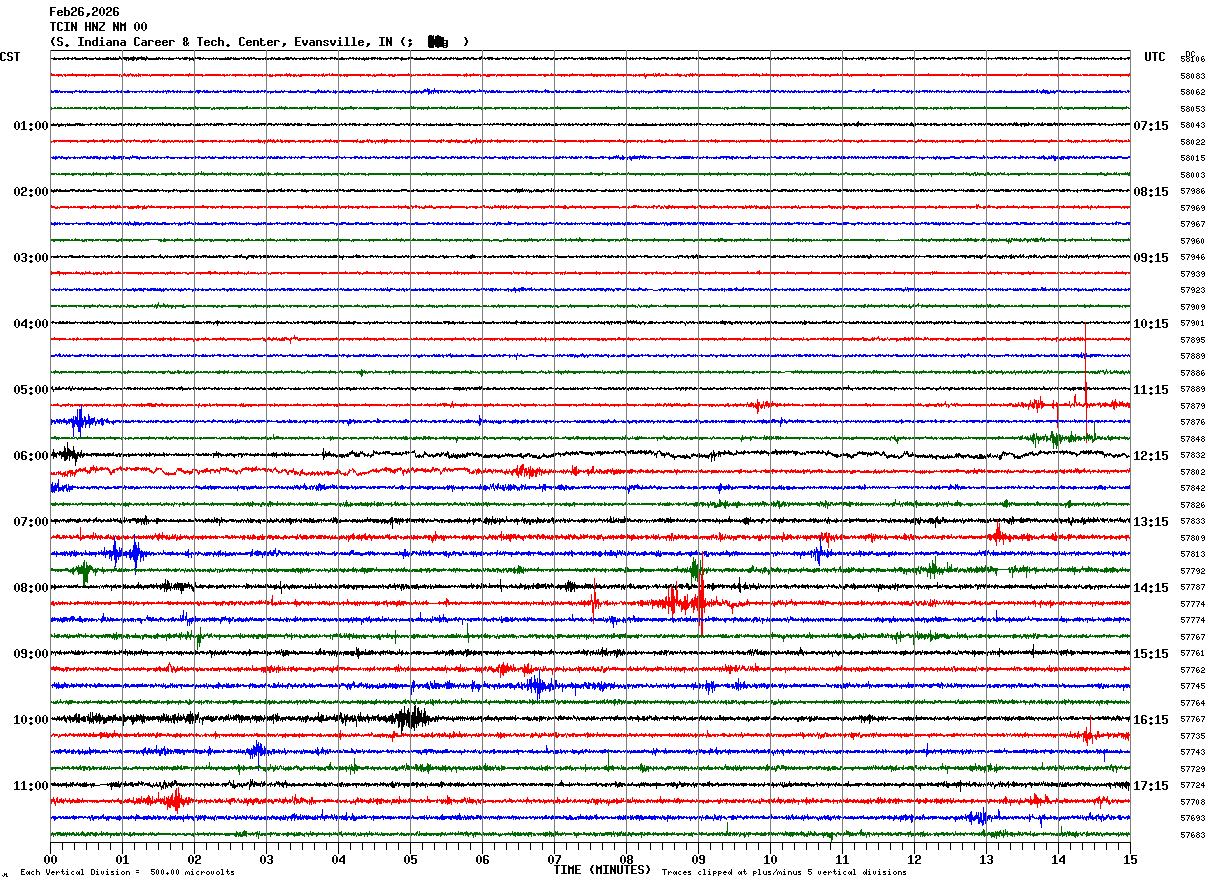Click minute 08 on the time axis
1210x886 pixels.
(626, 859)
